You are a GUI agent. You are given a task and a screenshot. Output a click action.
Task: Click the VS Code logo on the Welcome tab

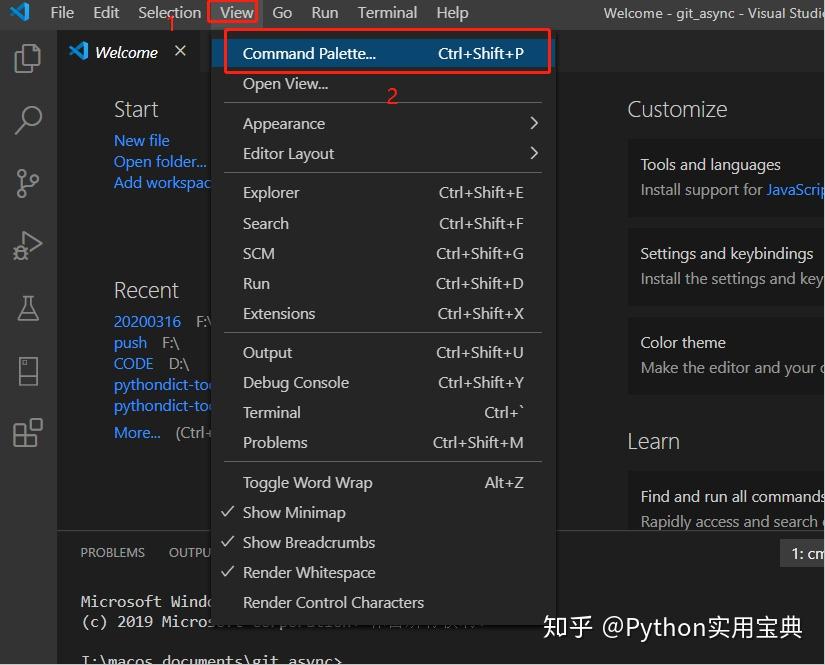click(79, 51)
